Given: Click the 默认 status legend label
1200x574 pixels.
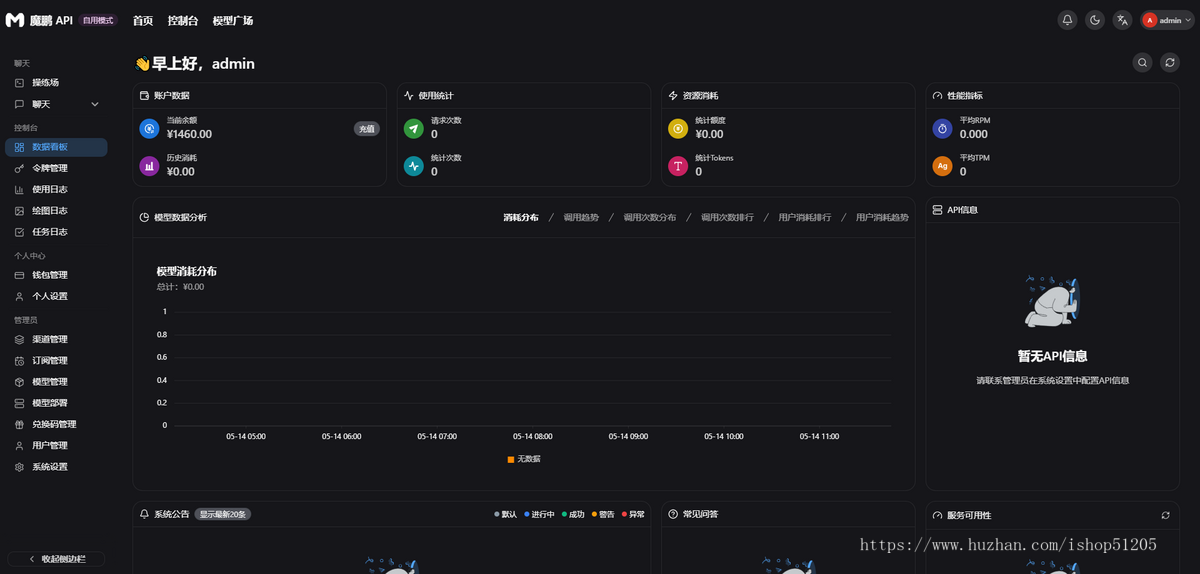Looking at the screenshot, I should click(509, 515).
